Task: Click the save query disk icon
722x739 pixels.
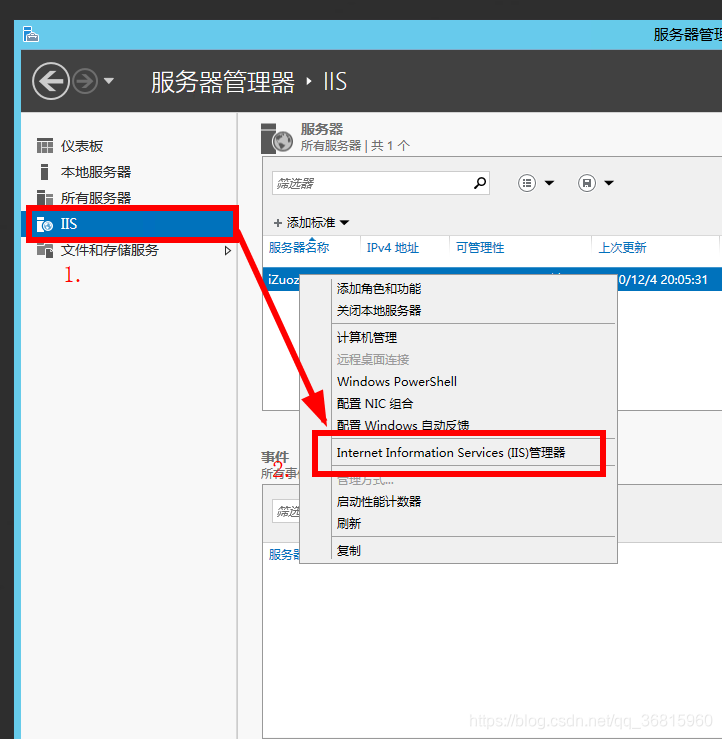Action: pyautogui.click(x=587, y=183)
